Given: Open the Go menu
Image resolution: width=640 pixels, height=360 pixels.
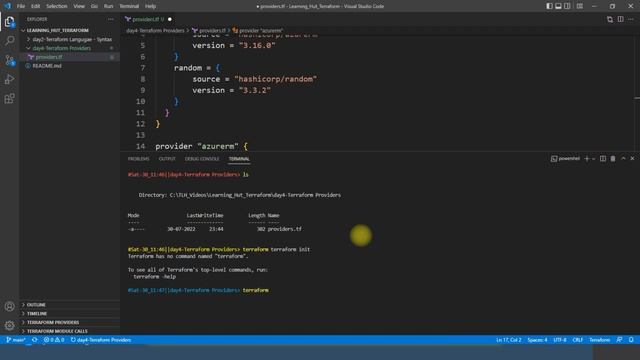Looking at the screenshot, I should click(94, 6).
